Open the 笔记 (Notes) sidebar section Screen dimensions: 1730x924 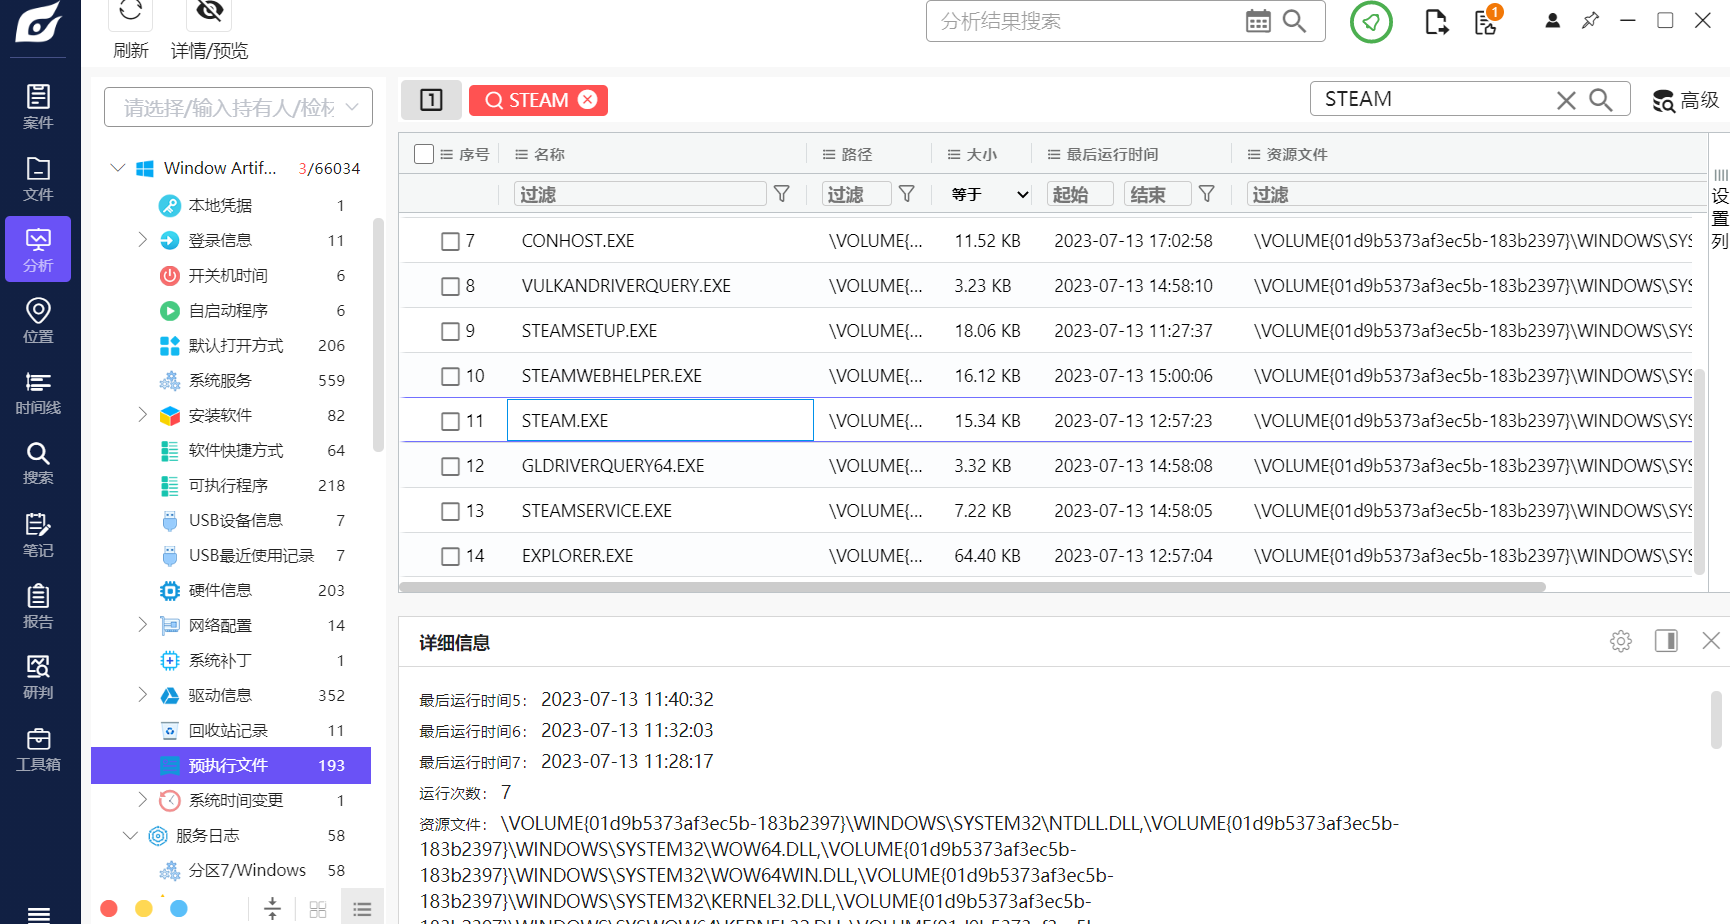(38, 535)
